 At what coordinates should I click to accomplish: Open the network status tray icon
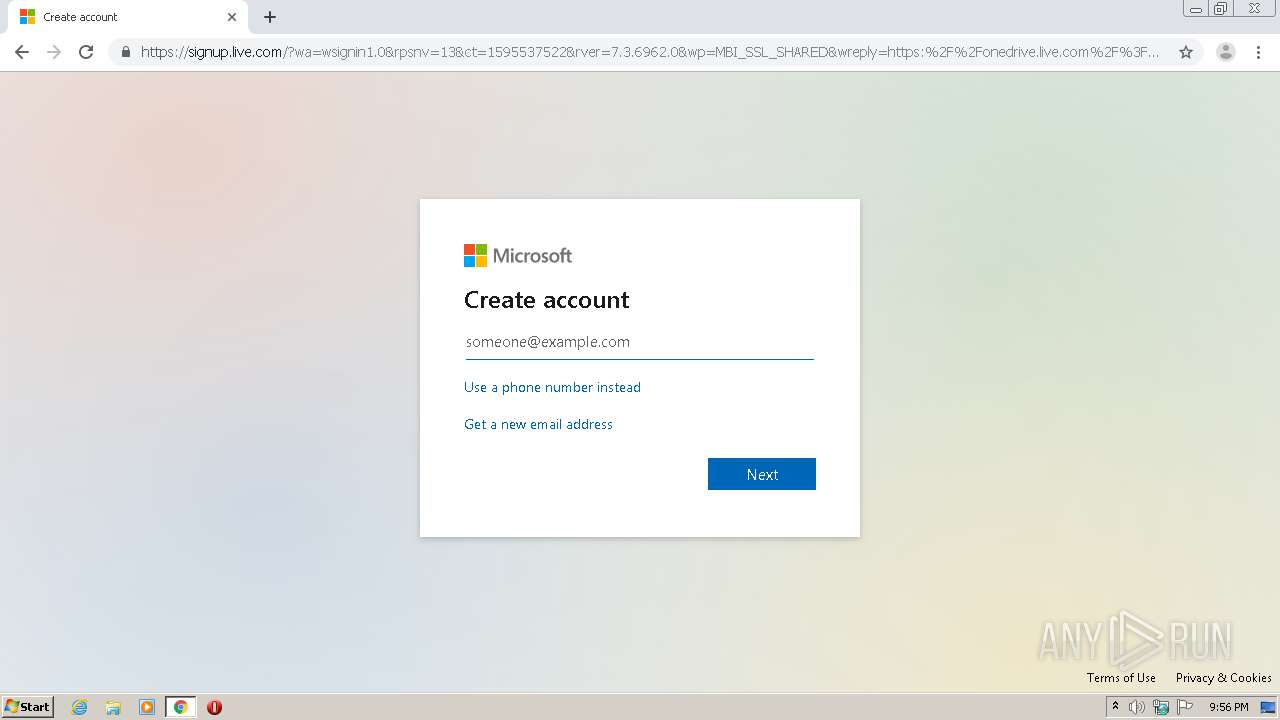pyautogui.click(x=1161, y=707)
